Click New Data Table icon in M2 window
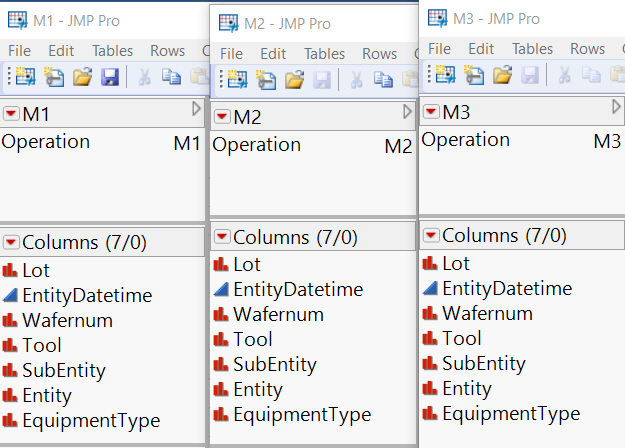The height and width of the screenshot is (448, 625). [x=236, y=79]
